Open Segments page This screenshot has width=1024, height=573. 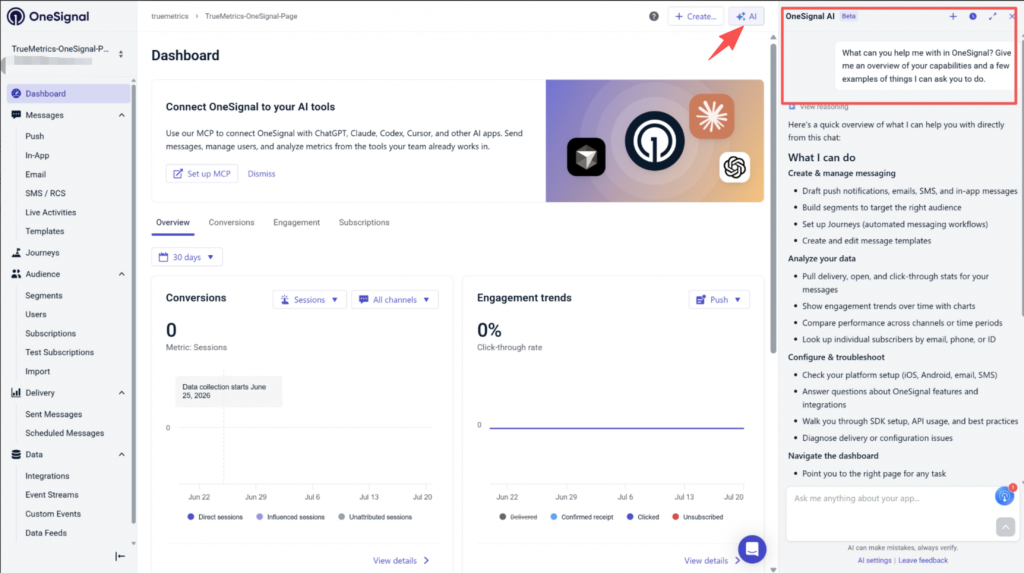(44, 295)
